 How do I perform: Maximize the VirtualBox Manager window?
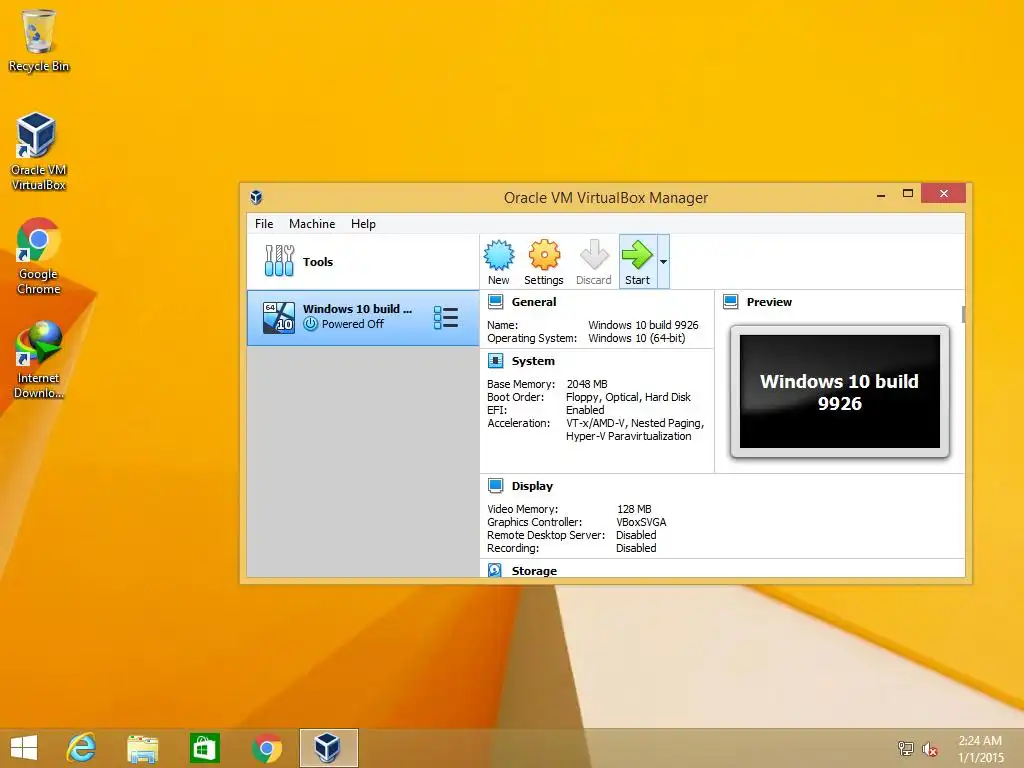coord(908,193)
